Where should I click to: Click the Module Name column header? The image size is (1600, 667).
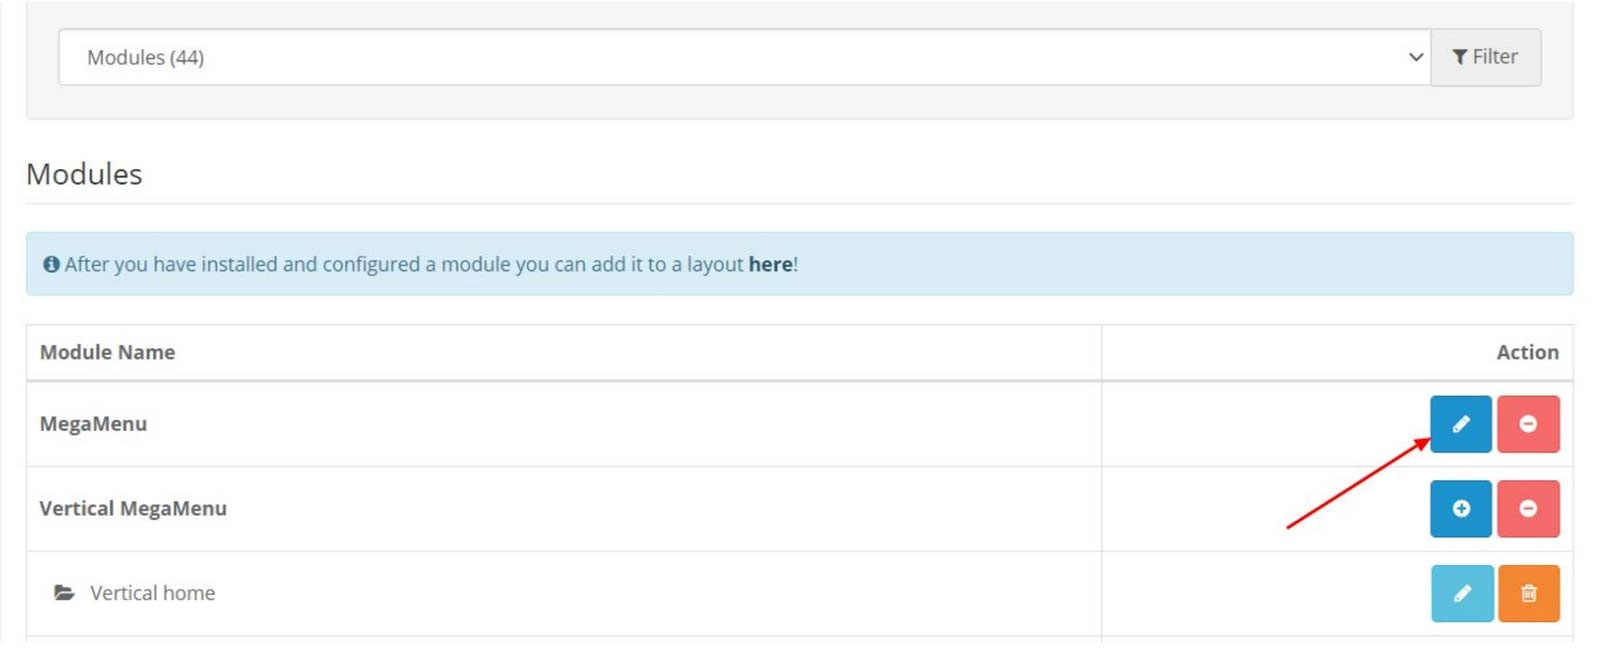point(107,352)
